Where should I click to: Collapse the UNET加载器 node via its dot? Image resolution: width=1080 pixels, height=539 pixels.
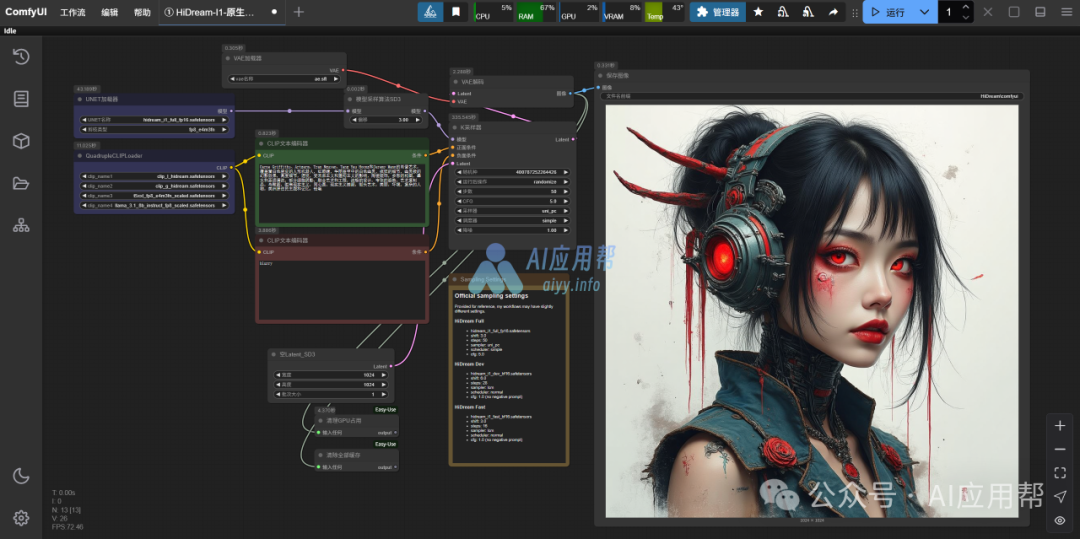(x=80, y=99)
